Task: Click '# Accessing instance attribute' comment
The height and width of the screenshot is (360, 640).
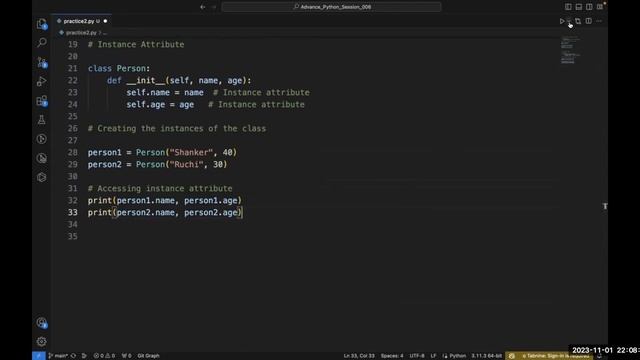Action: click(x=160, y=189)
